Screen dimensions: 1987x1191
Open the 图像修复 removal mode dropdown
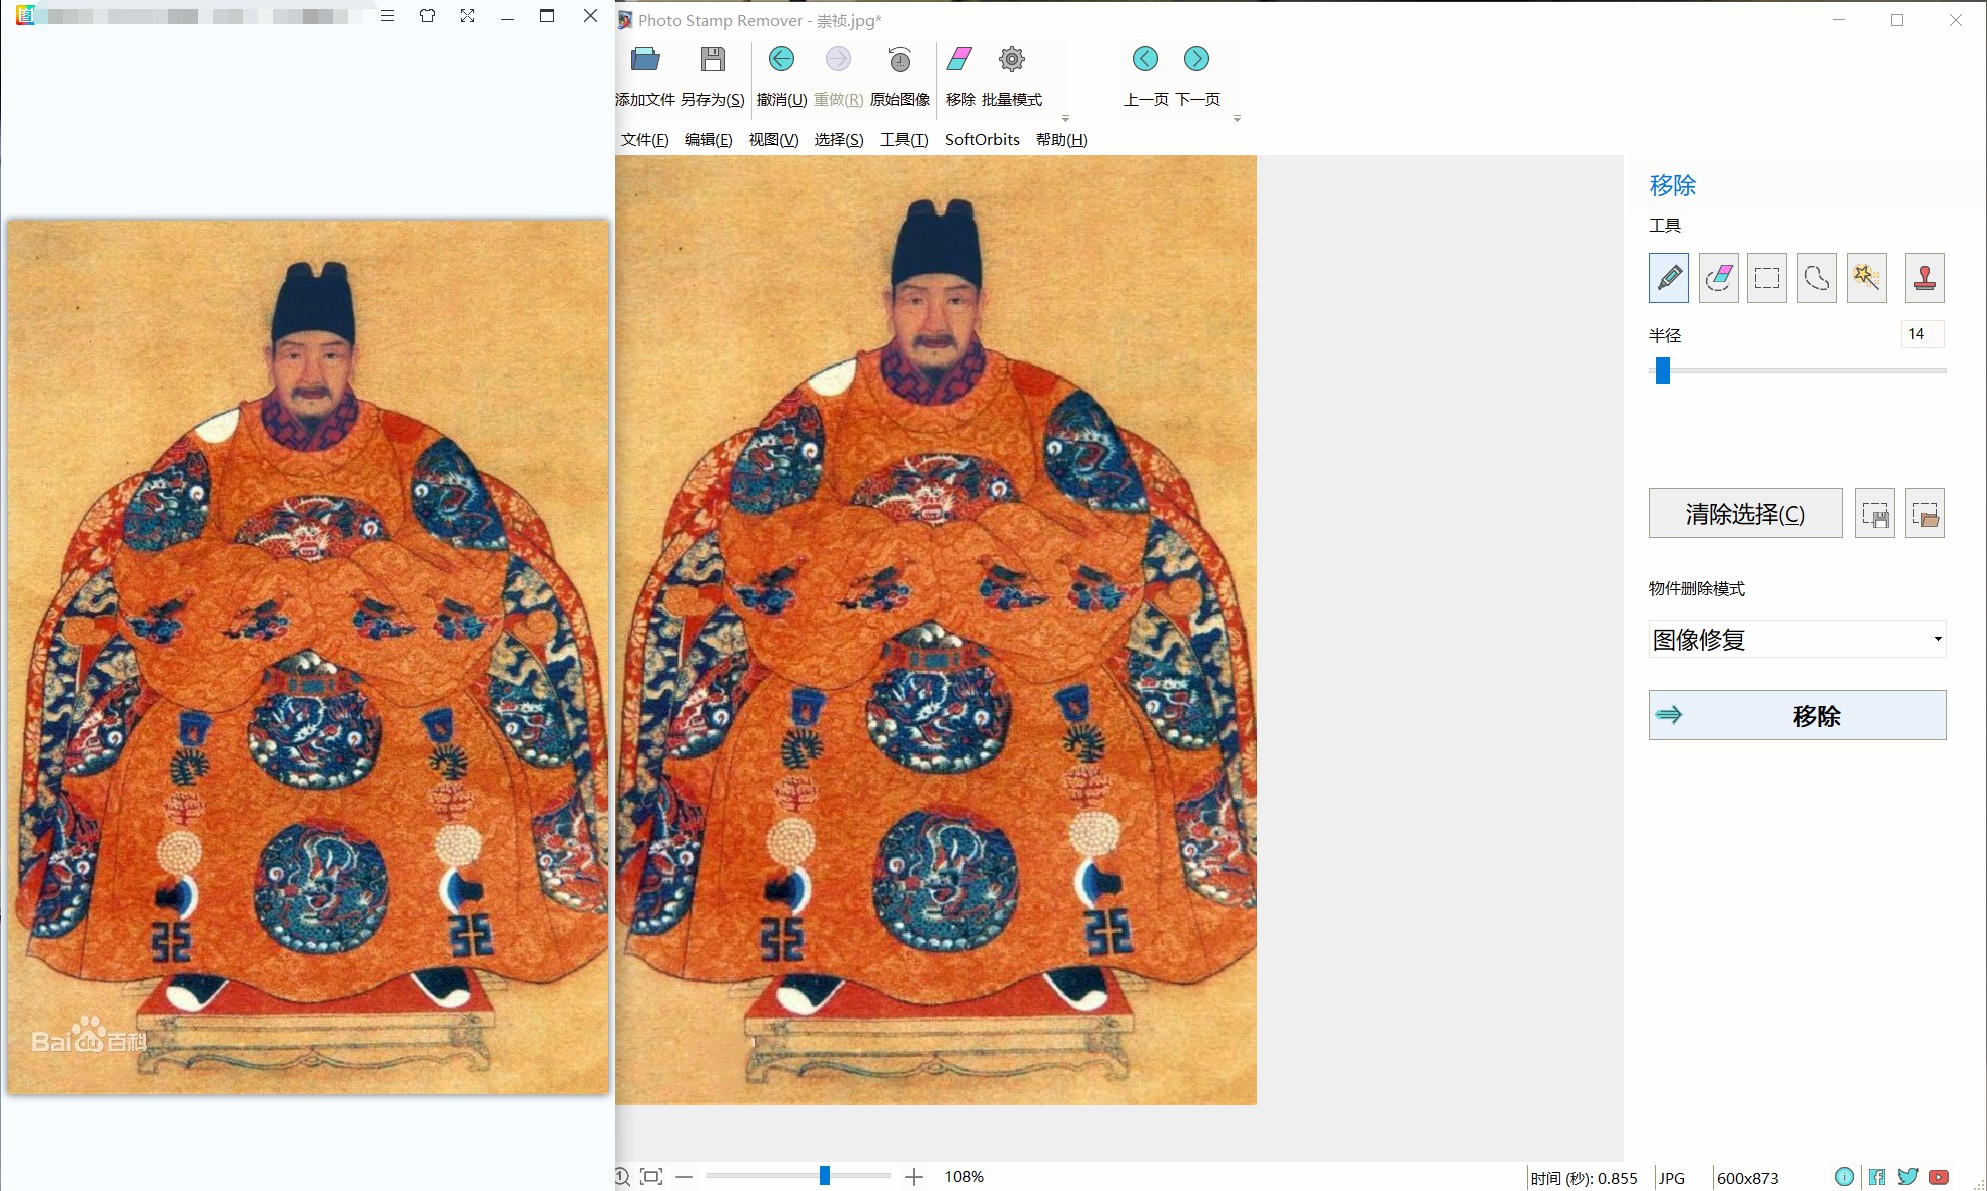[x=1797, y=640]
